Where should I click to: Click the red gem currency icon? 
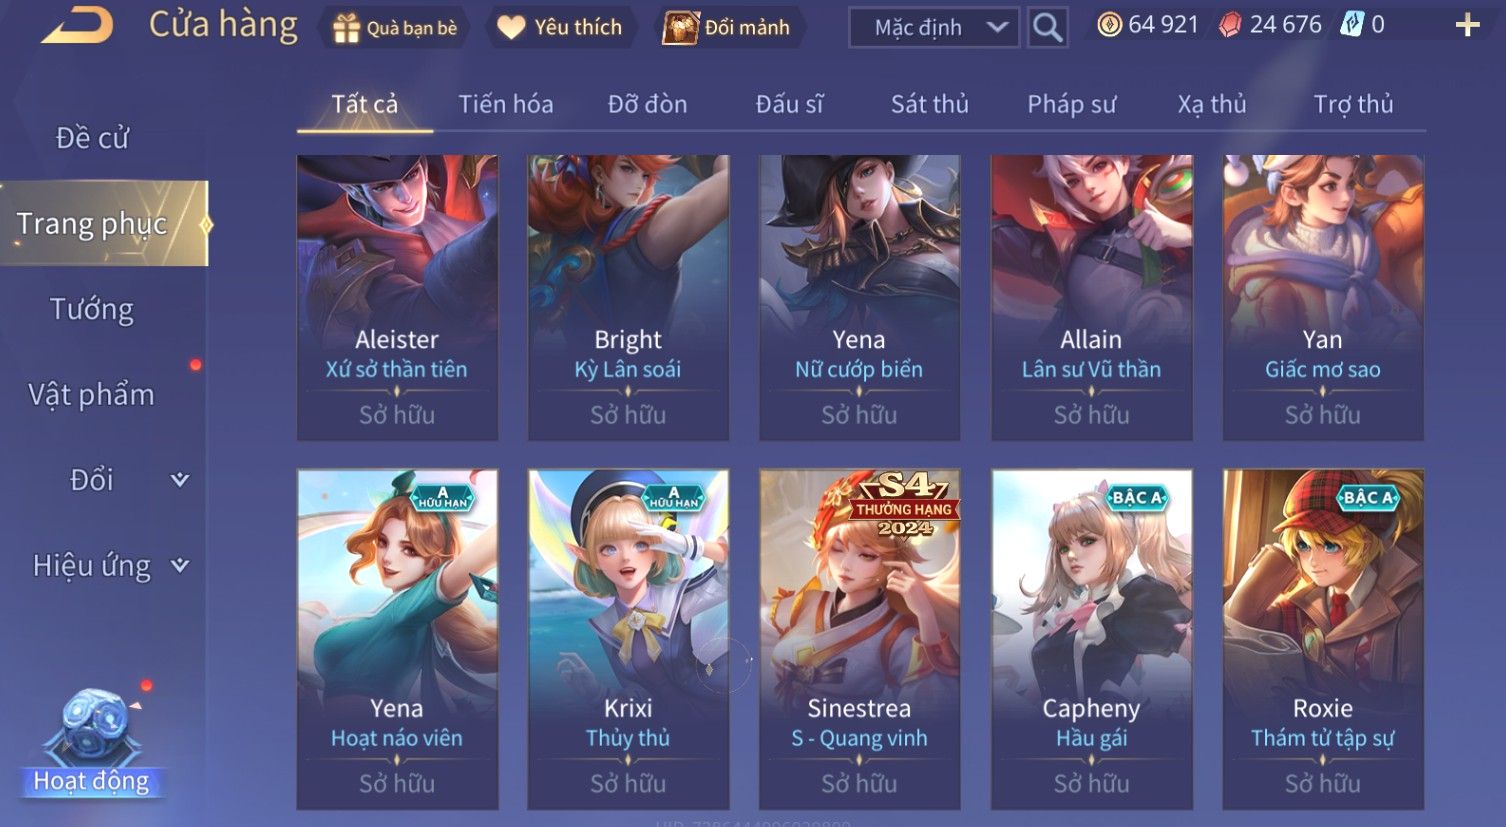pos(1230,26)
